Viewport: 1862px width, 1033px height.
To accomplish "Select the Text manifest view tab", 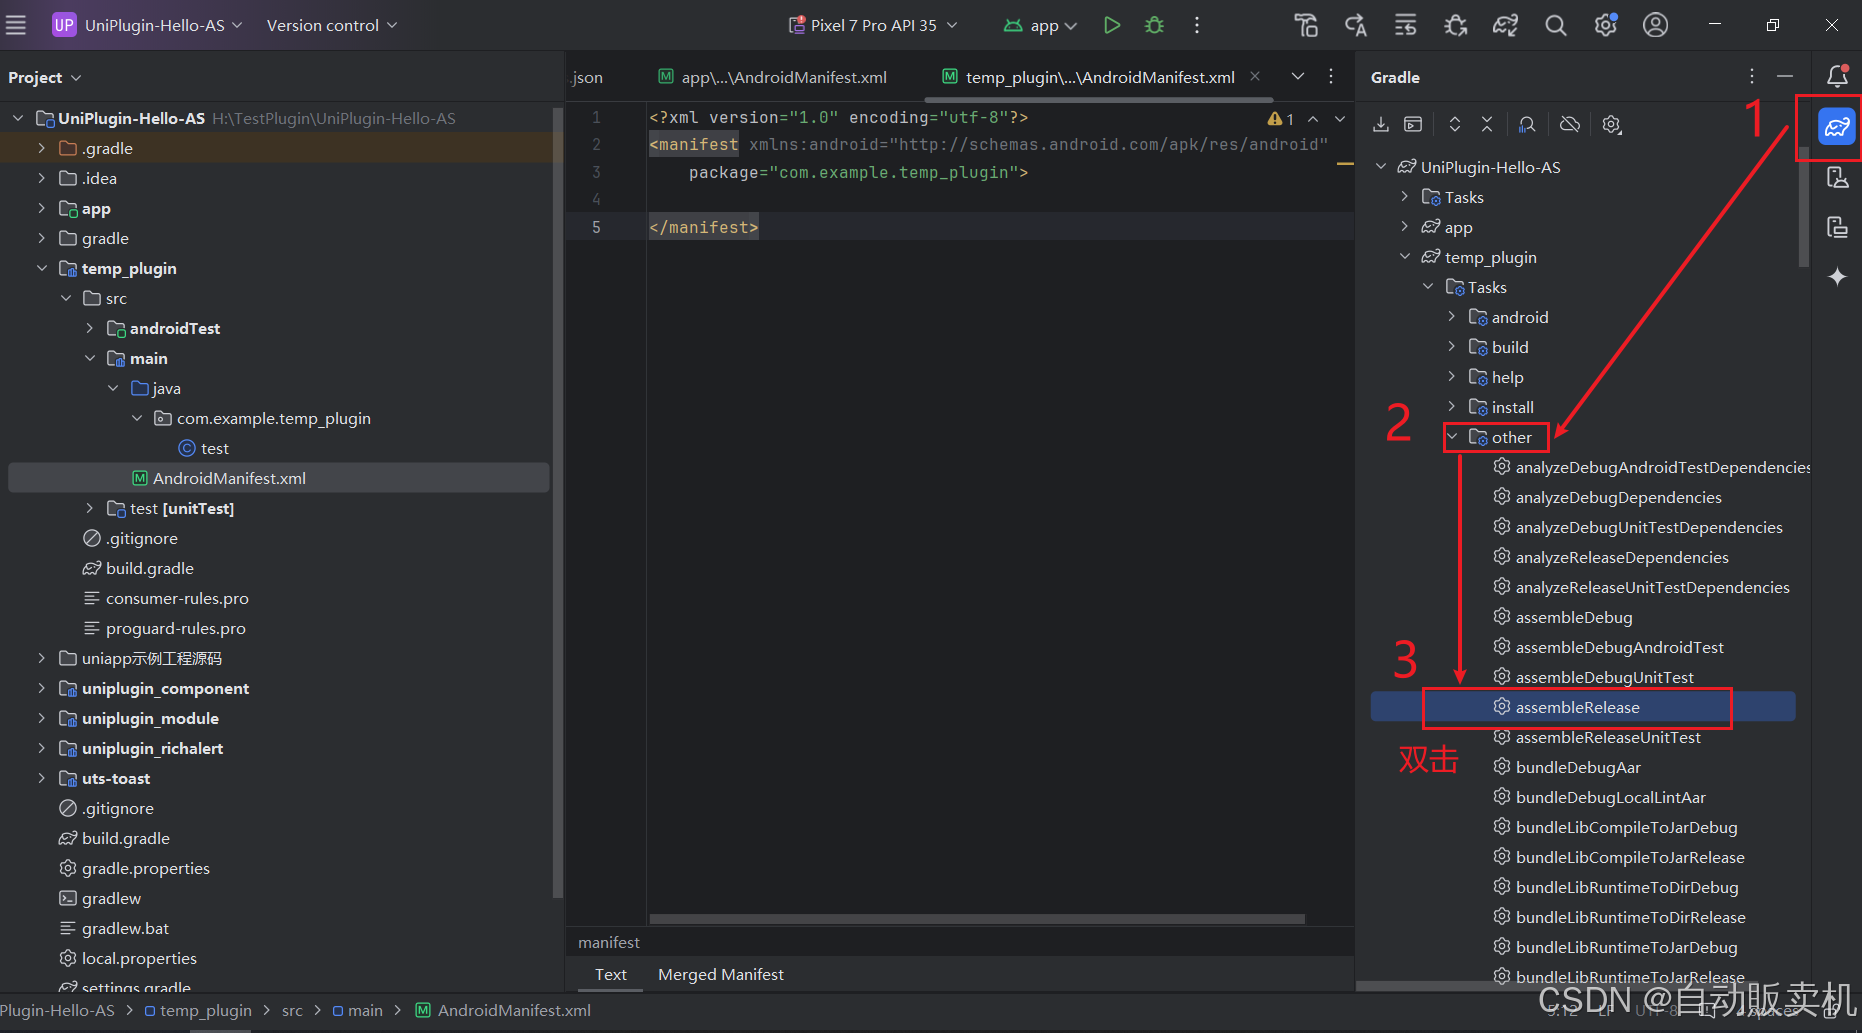I will pyautogui.click(x=611, y=974).
